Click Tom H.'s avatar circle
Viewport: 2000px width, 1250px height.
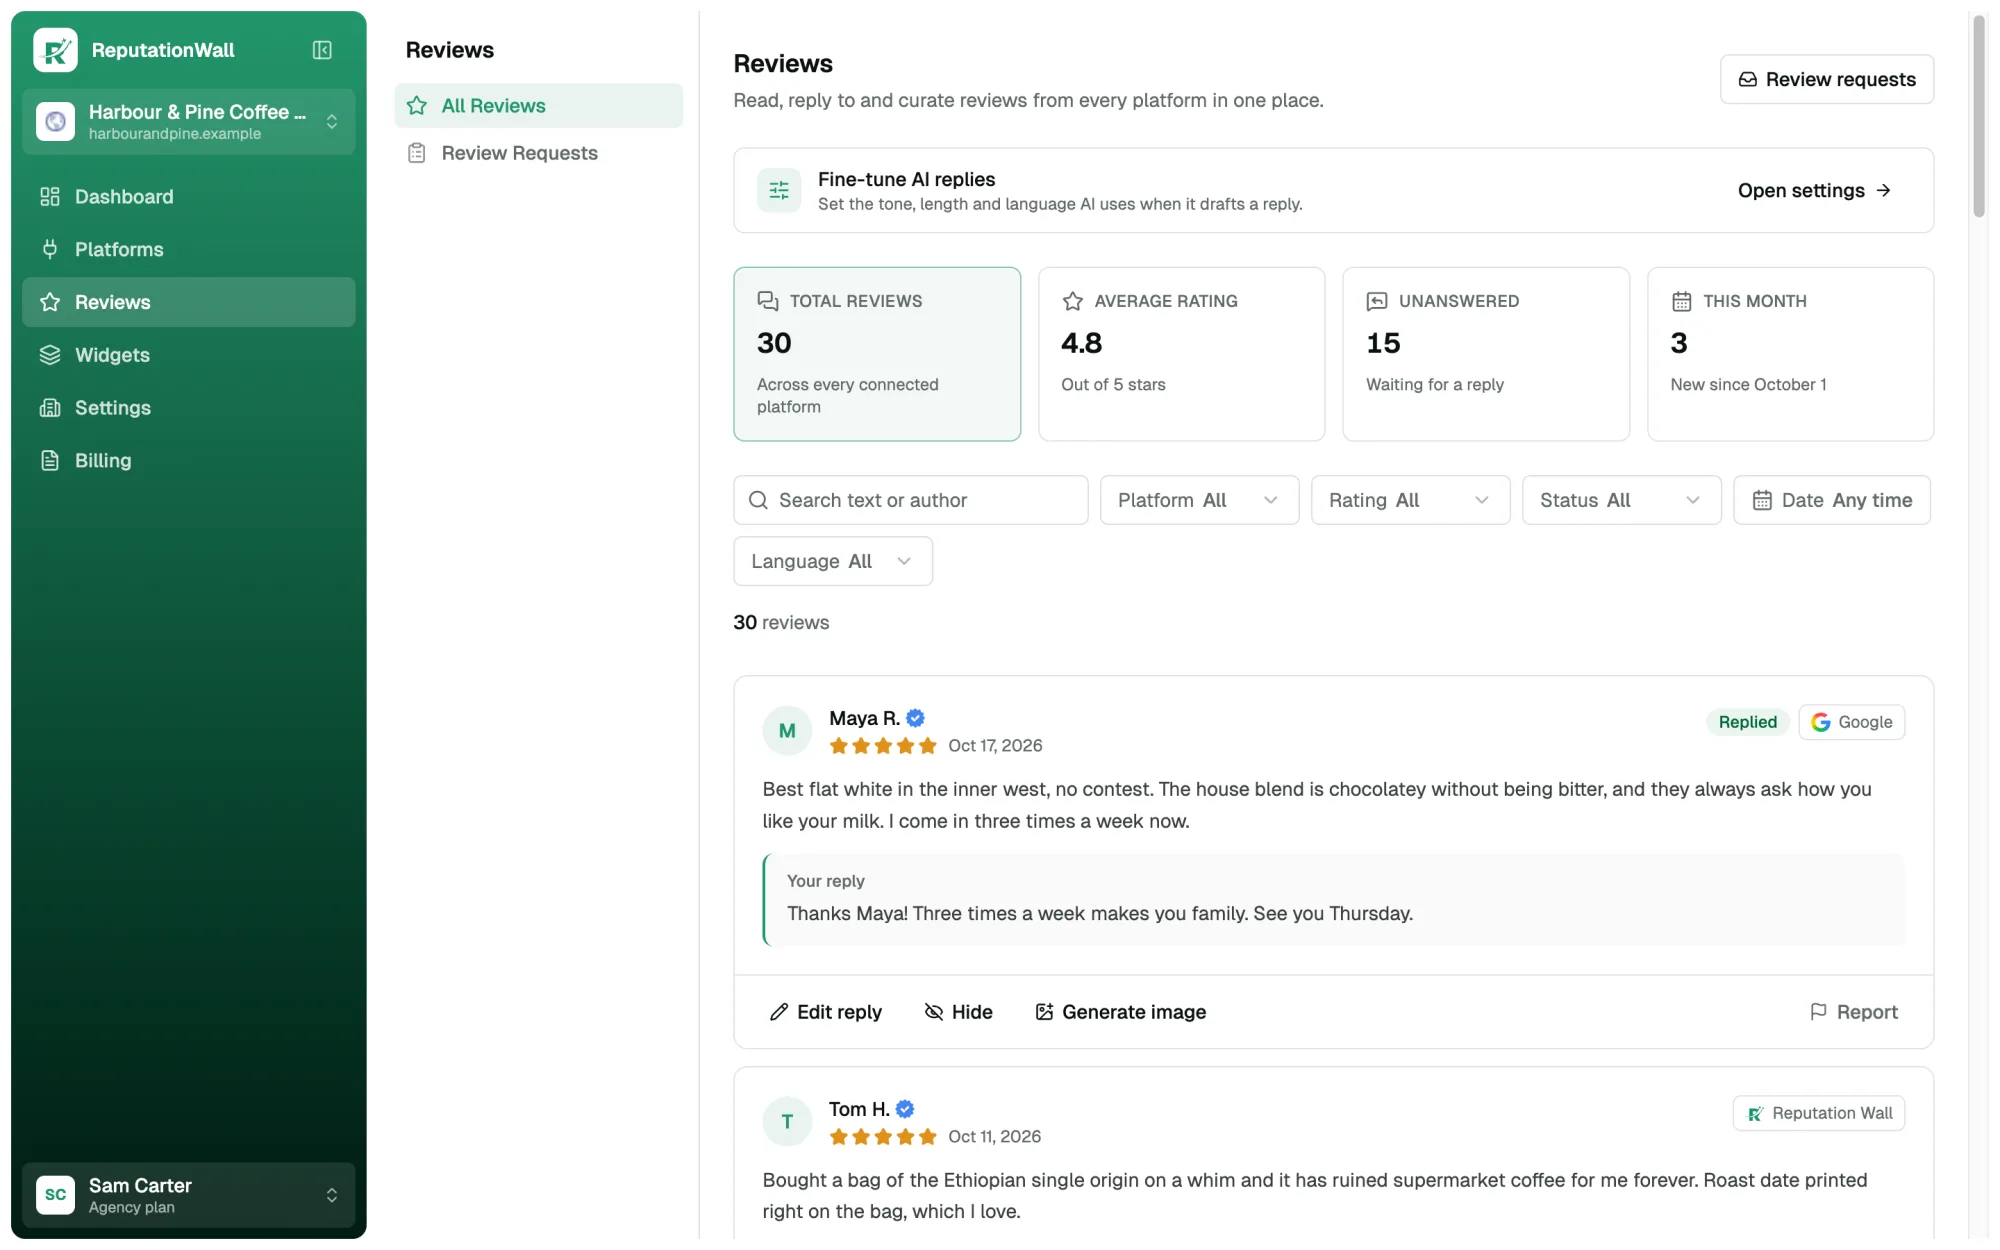787,1122
